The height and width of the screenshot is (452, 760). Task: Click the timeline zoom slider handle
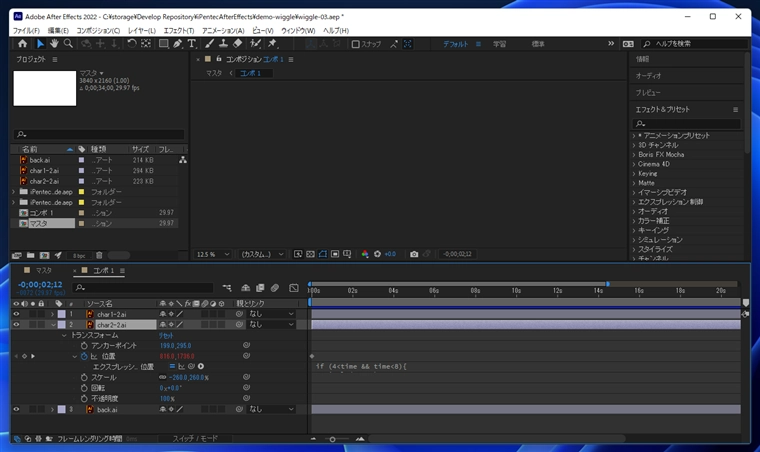(332, 439)
